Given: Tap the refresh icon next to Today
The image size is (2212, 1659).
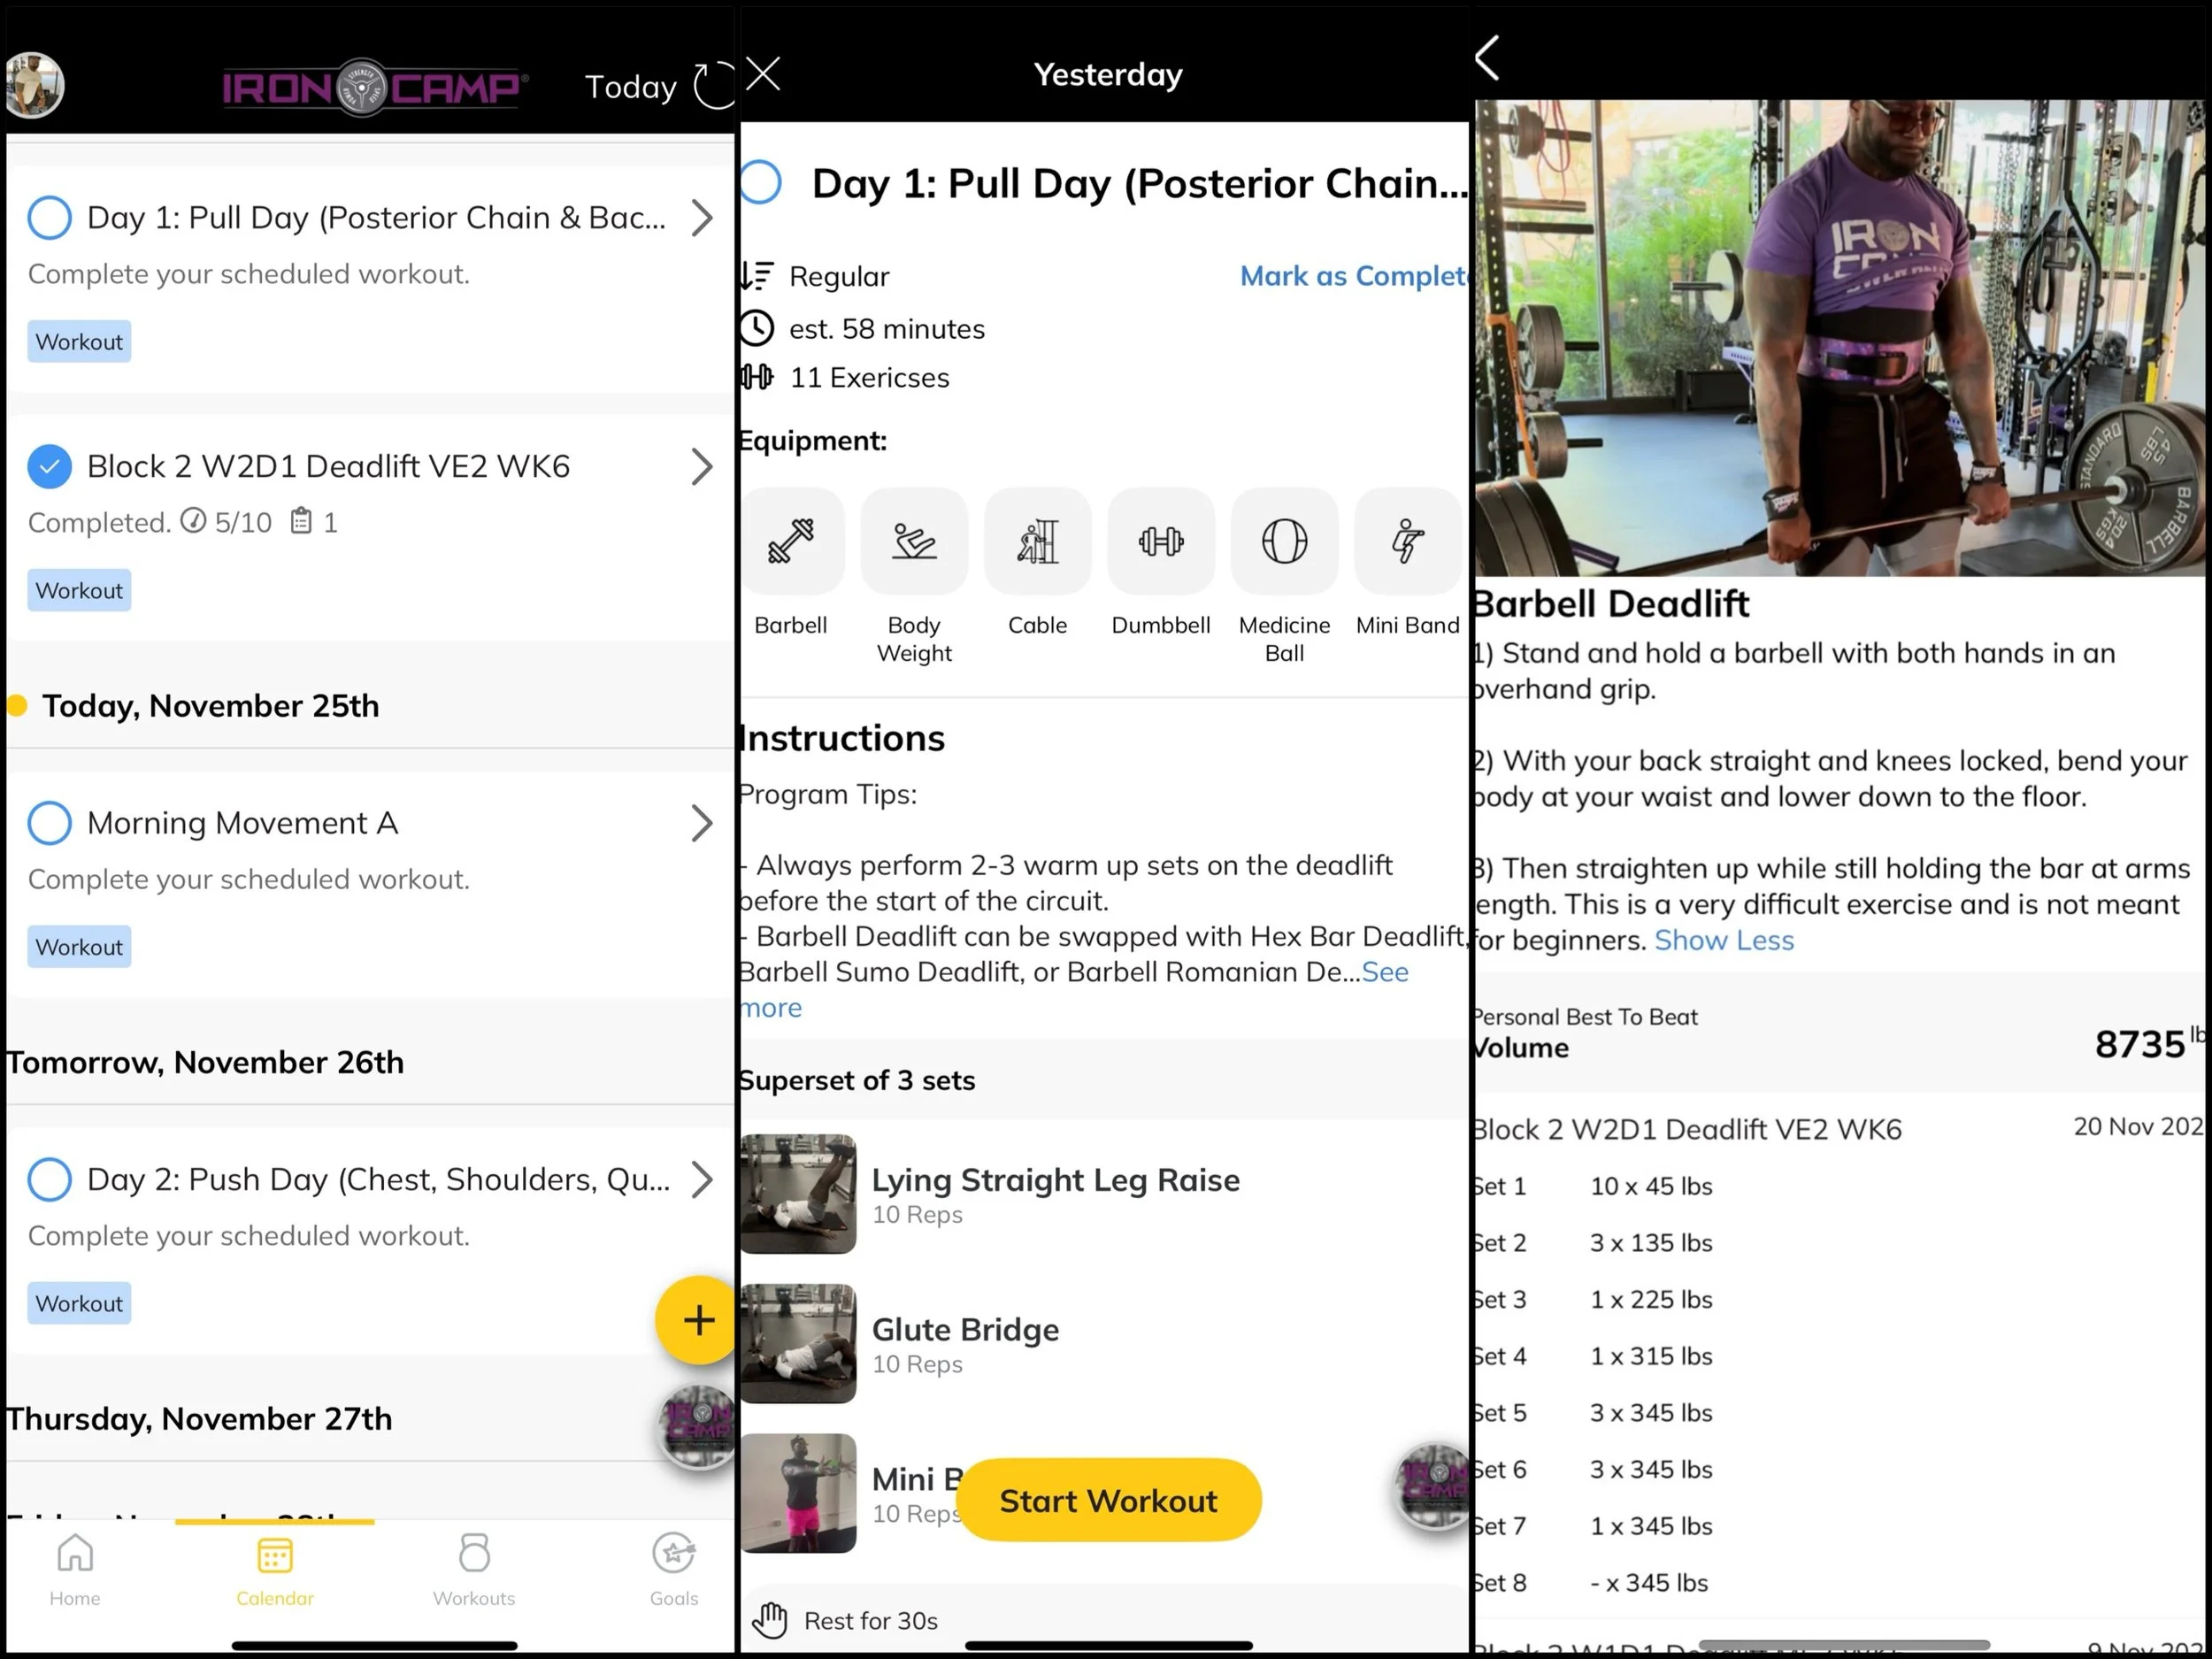Looking at the screenshot, I should coord(714,85).
